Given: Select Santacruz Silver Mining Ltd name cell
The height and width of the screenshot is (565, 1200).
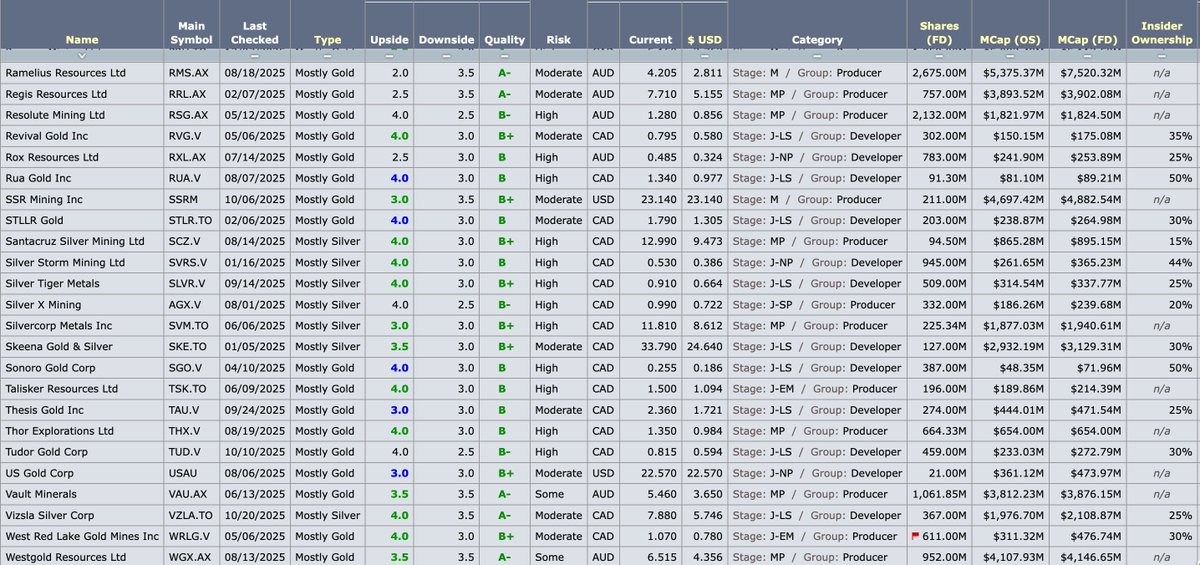Looking at the screenshot, I should click(75, 242).
